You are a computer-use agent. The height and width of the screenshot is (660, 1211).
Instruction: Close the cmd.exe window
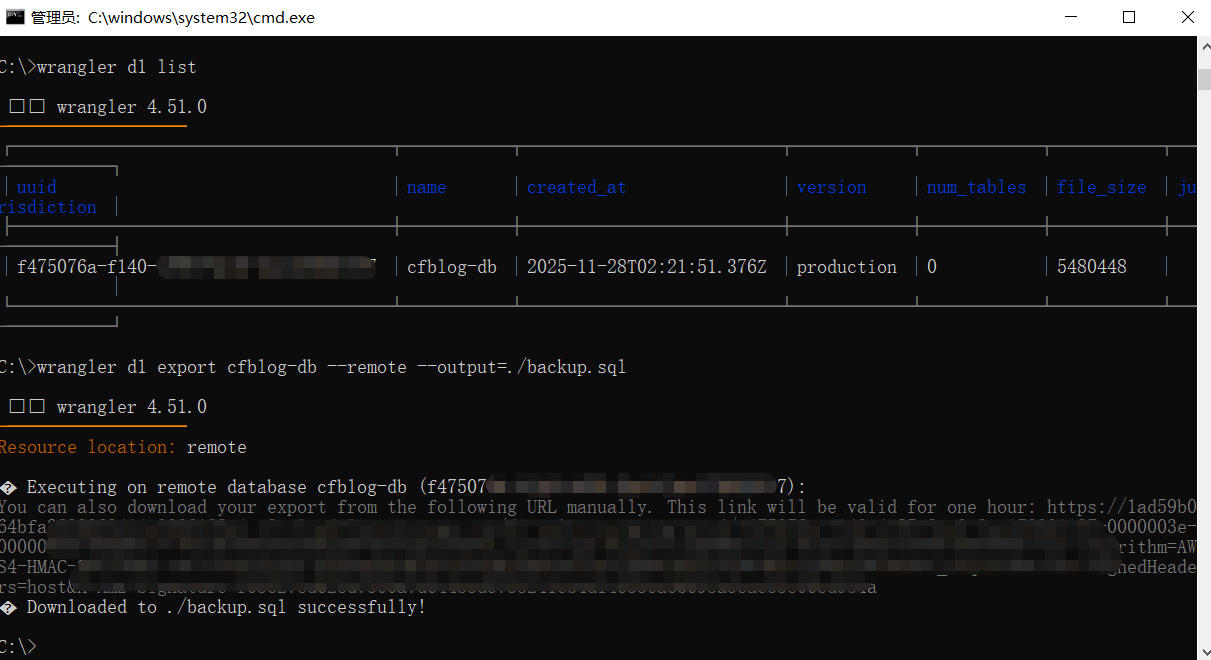point(1186,17)
